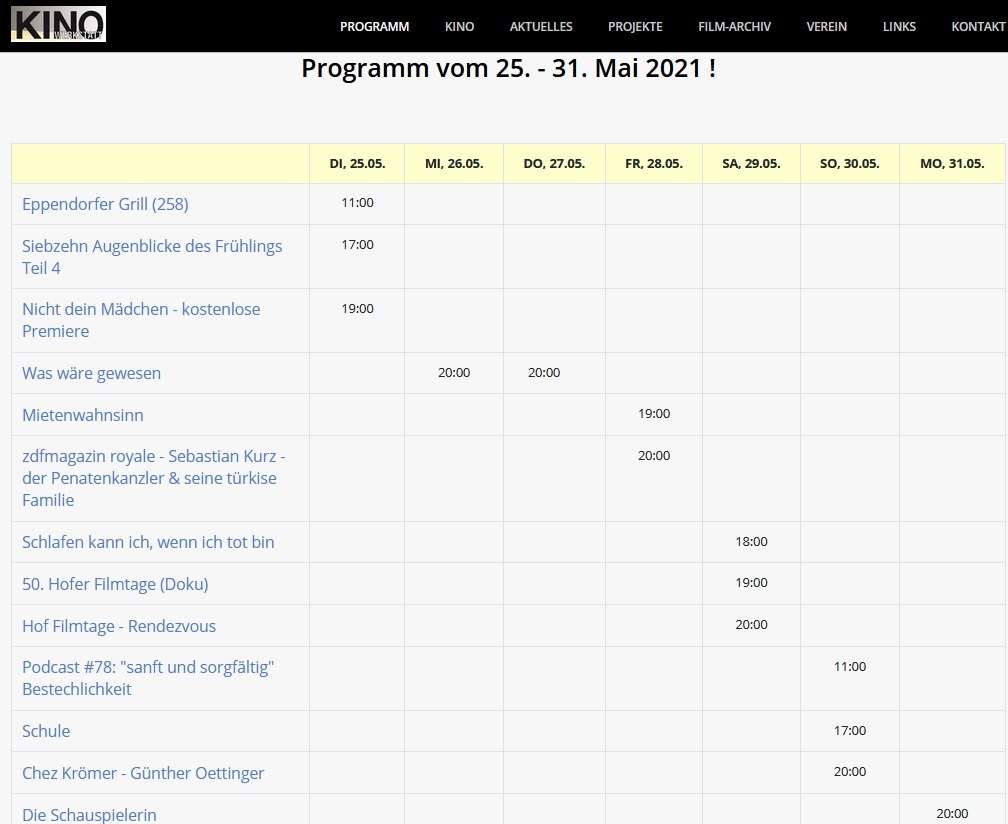Open the Eppendorfer Grill (258) film link
Image resolution: width=1008 pixels, height=824 pixels.
[x=105, y=204]
